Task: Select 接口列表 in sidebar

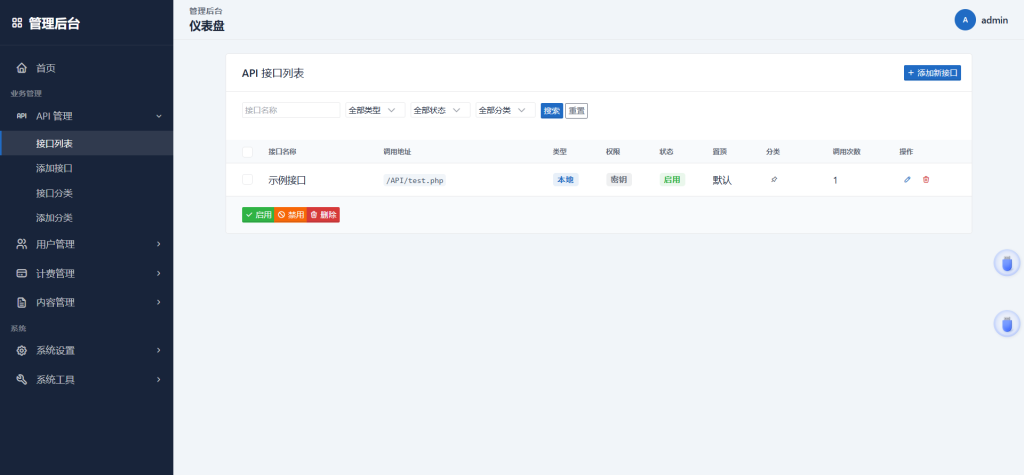Action: coord(87,143)
